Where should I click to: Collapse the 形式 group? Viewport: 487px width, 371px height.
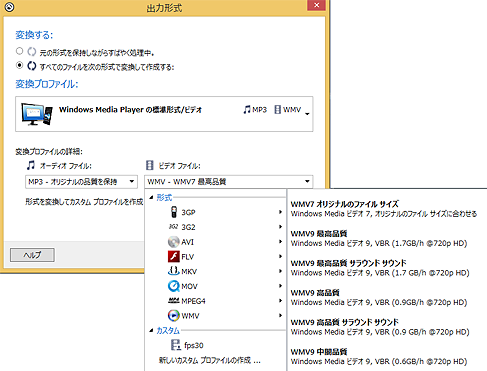[x=151, y=197]
